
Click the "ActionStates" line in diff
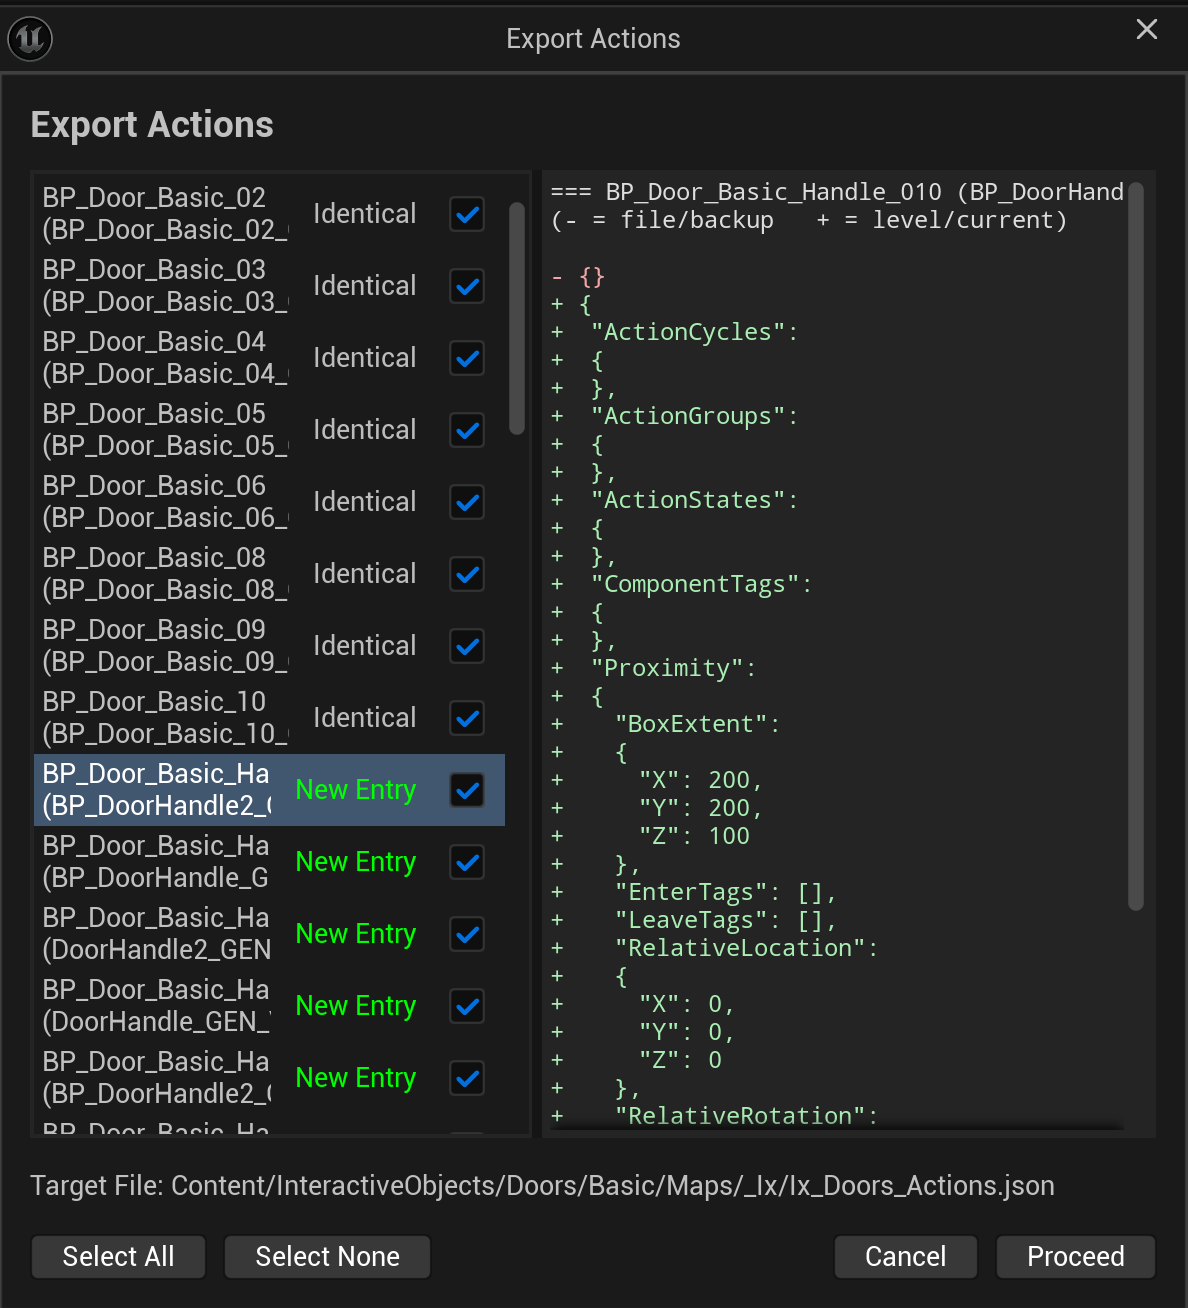[675, 500]
